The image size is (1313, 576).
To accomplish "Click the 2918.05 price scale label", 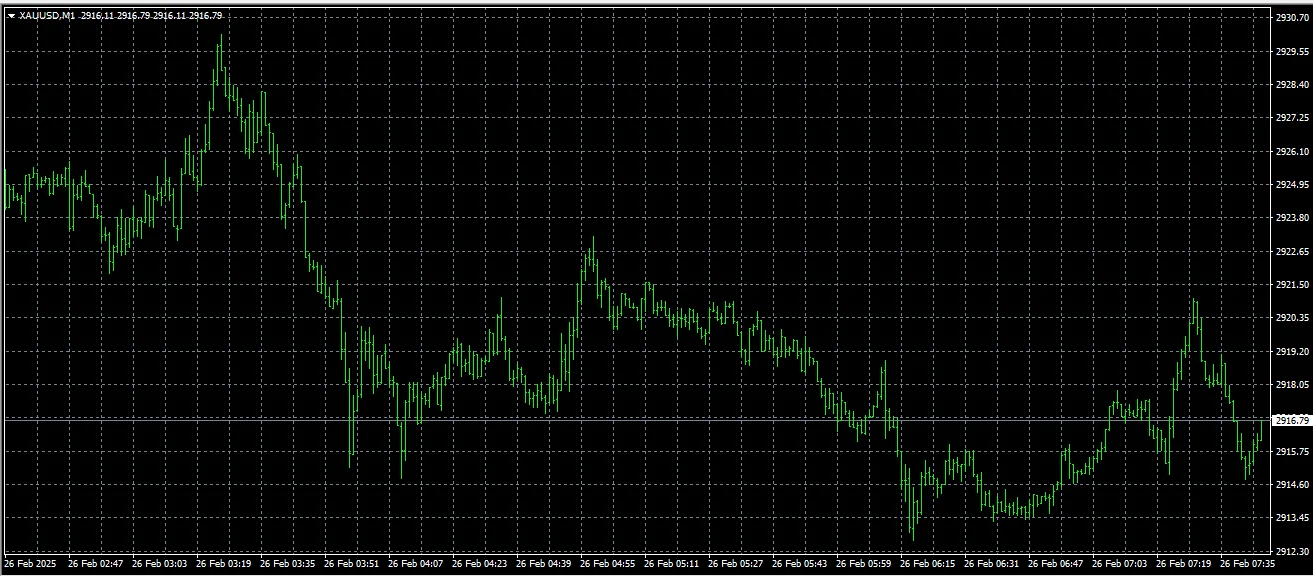I will (x=1293, y=385).
